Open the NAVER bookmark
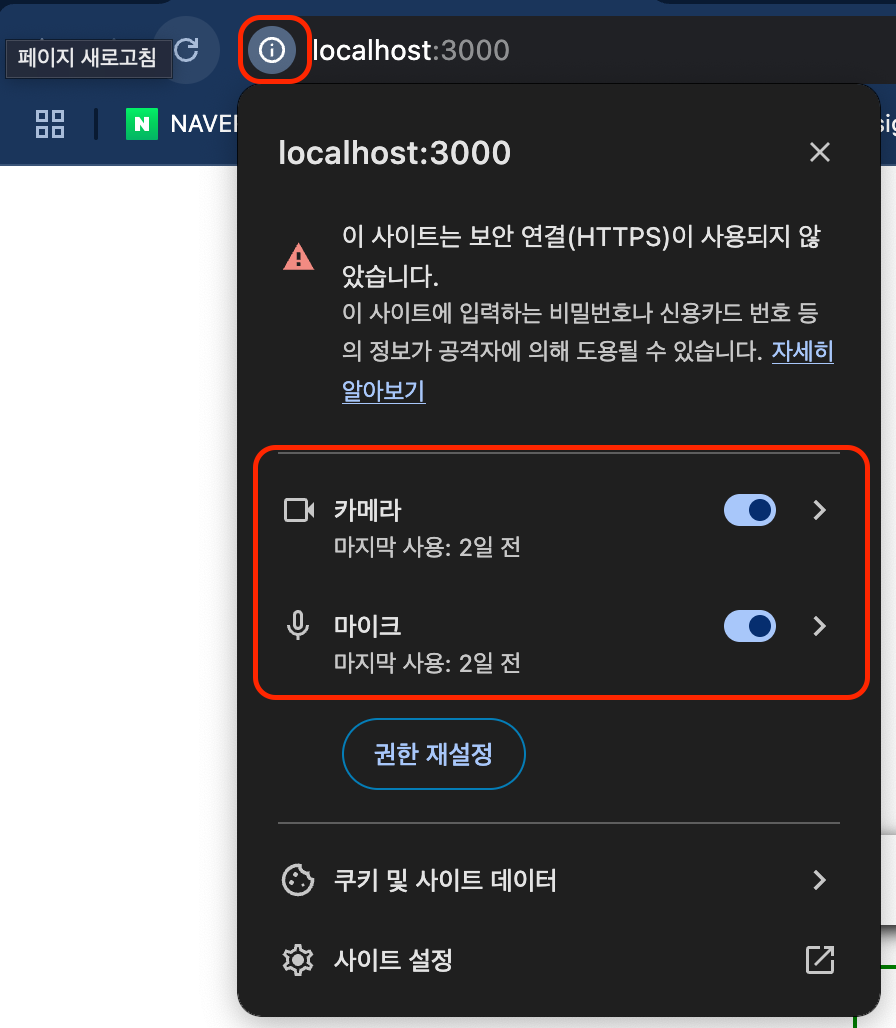Screen dimensions: 896x1028 point(182,124)
